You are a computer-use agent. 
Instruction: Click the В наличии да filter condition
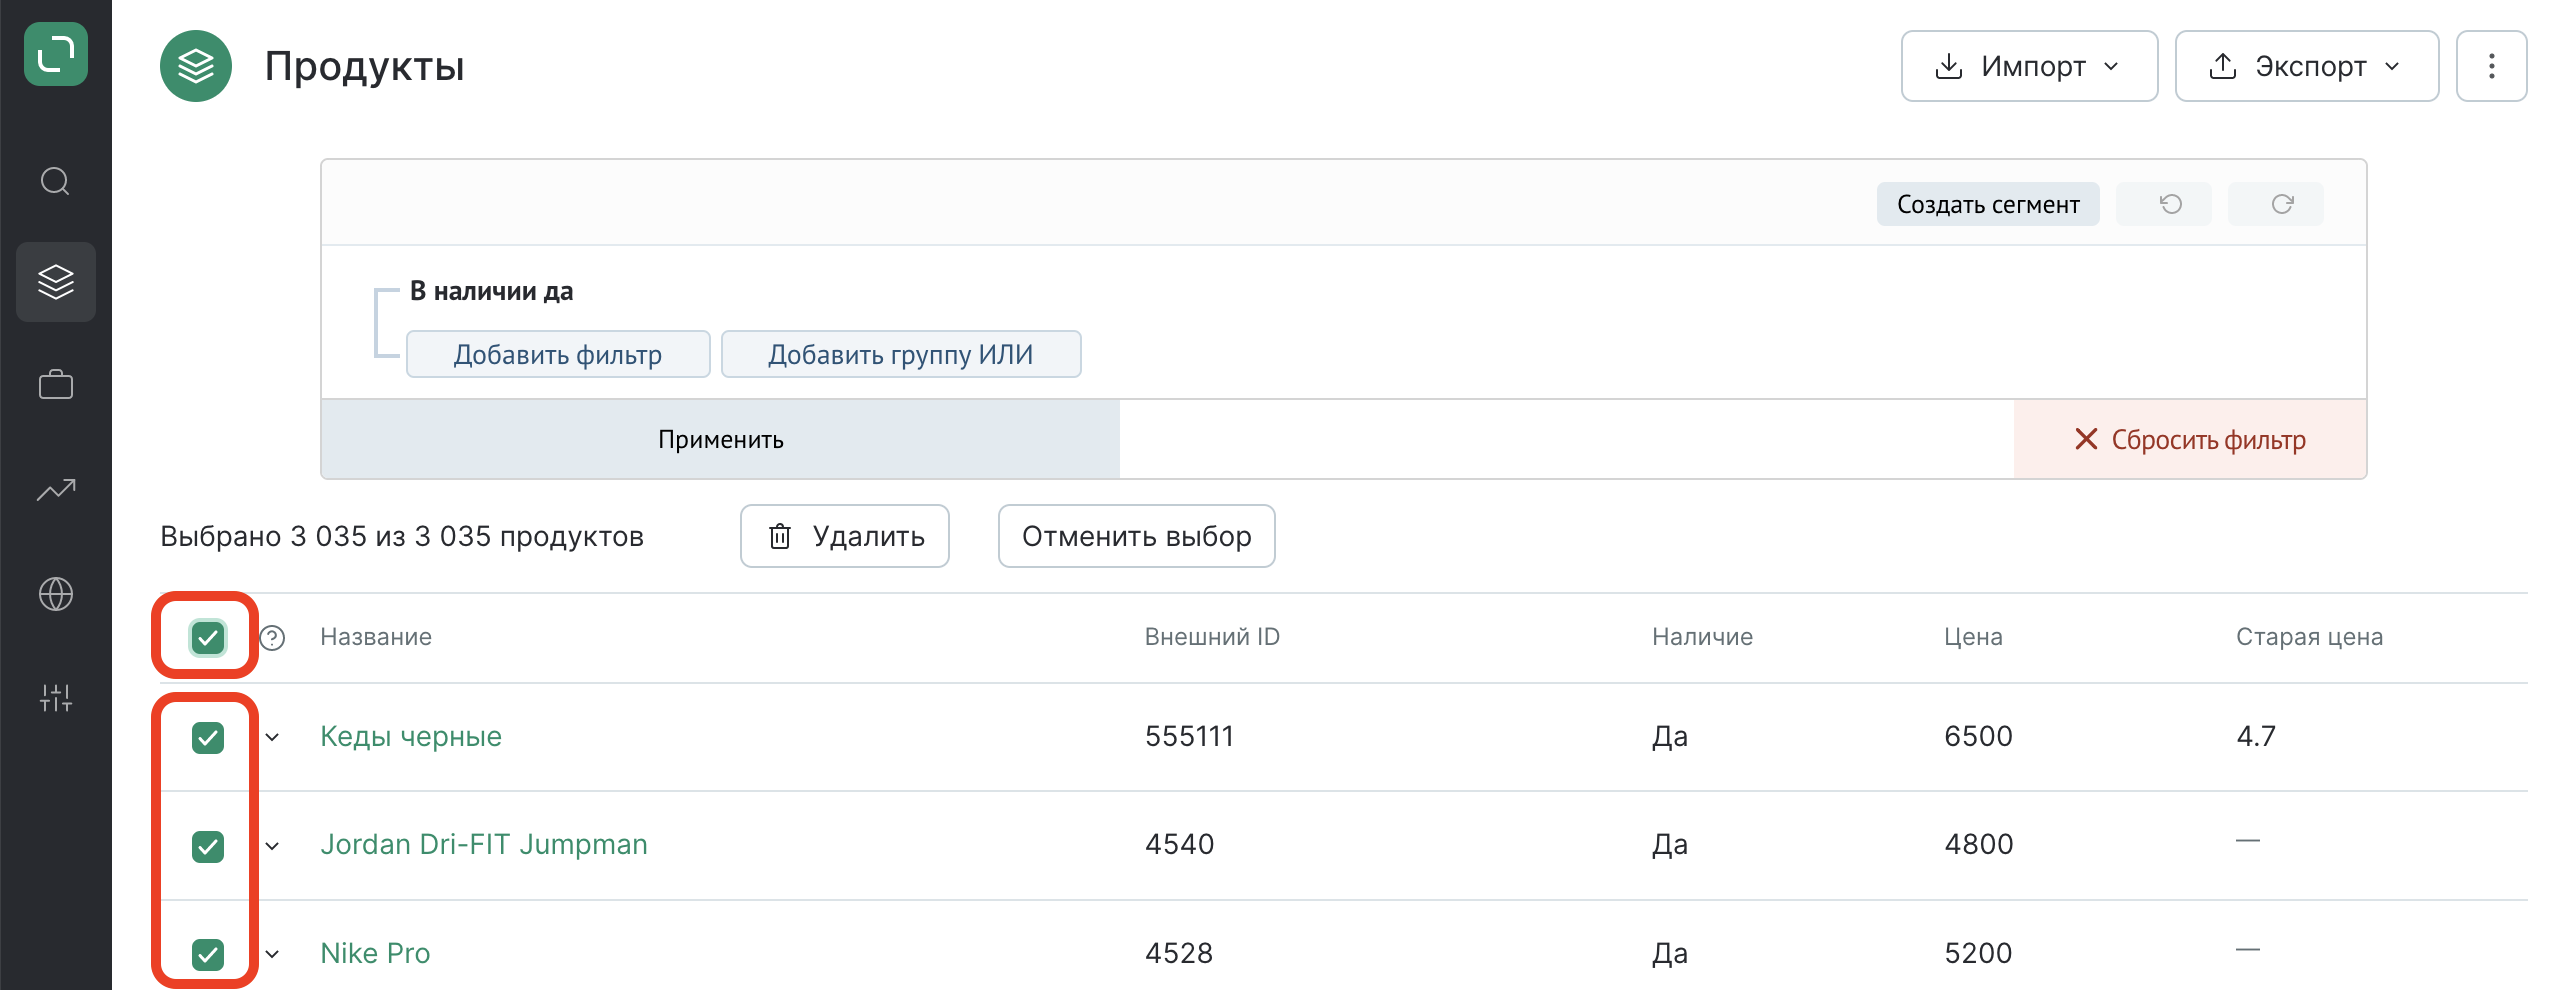[491, 291]
